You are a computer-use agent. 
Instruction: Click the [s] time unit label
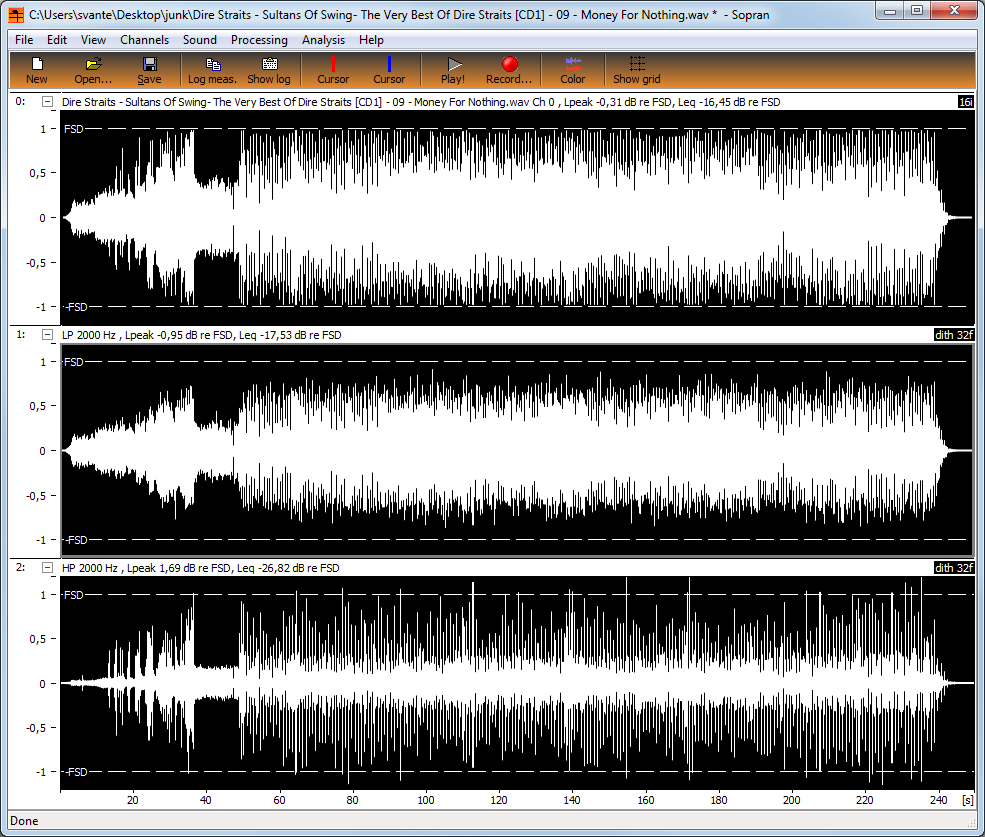tap(967, 800)
